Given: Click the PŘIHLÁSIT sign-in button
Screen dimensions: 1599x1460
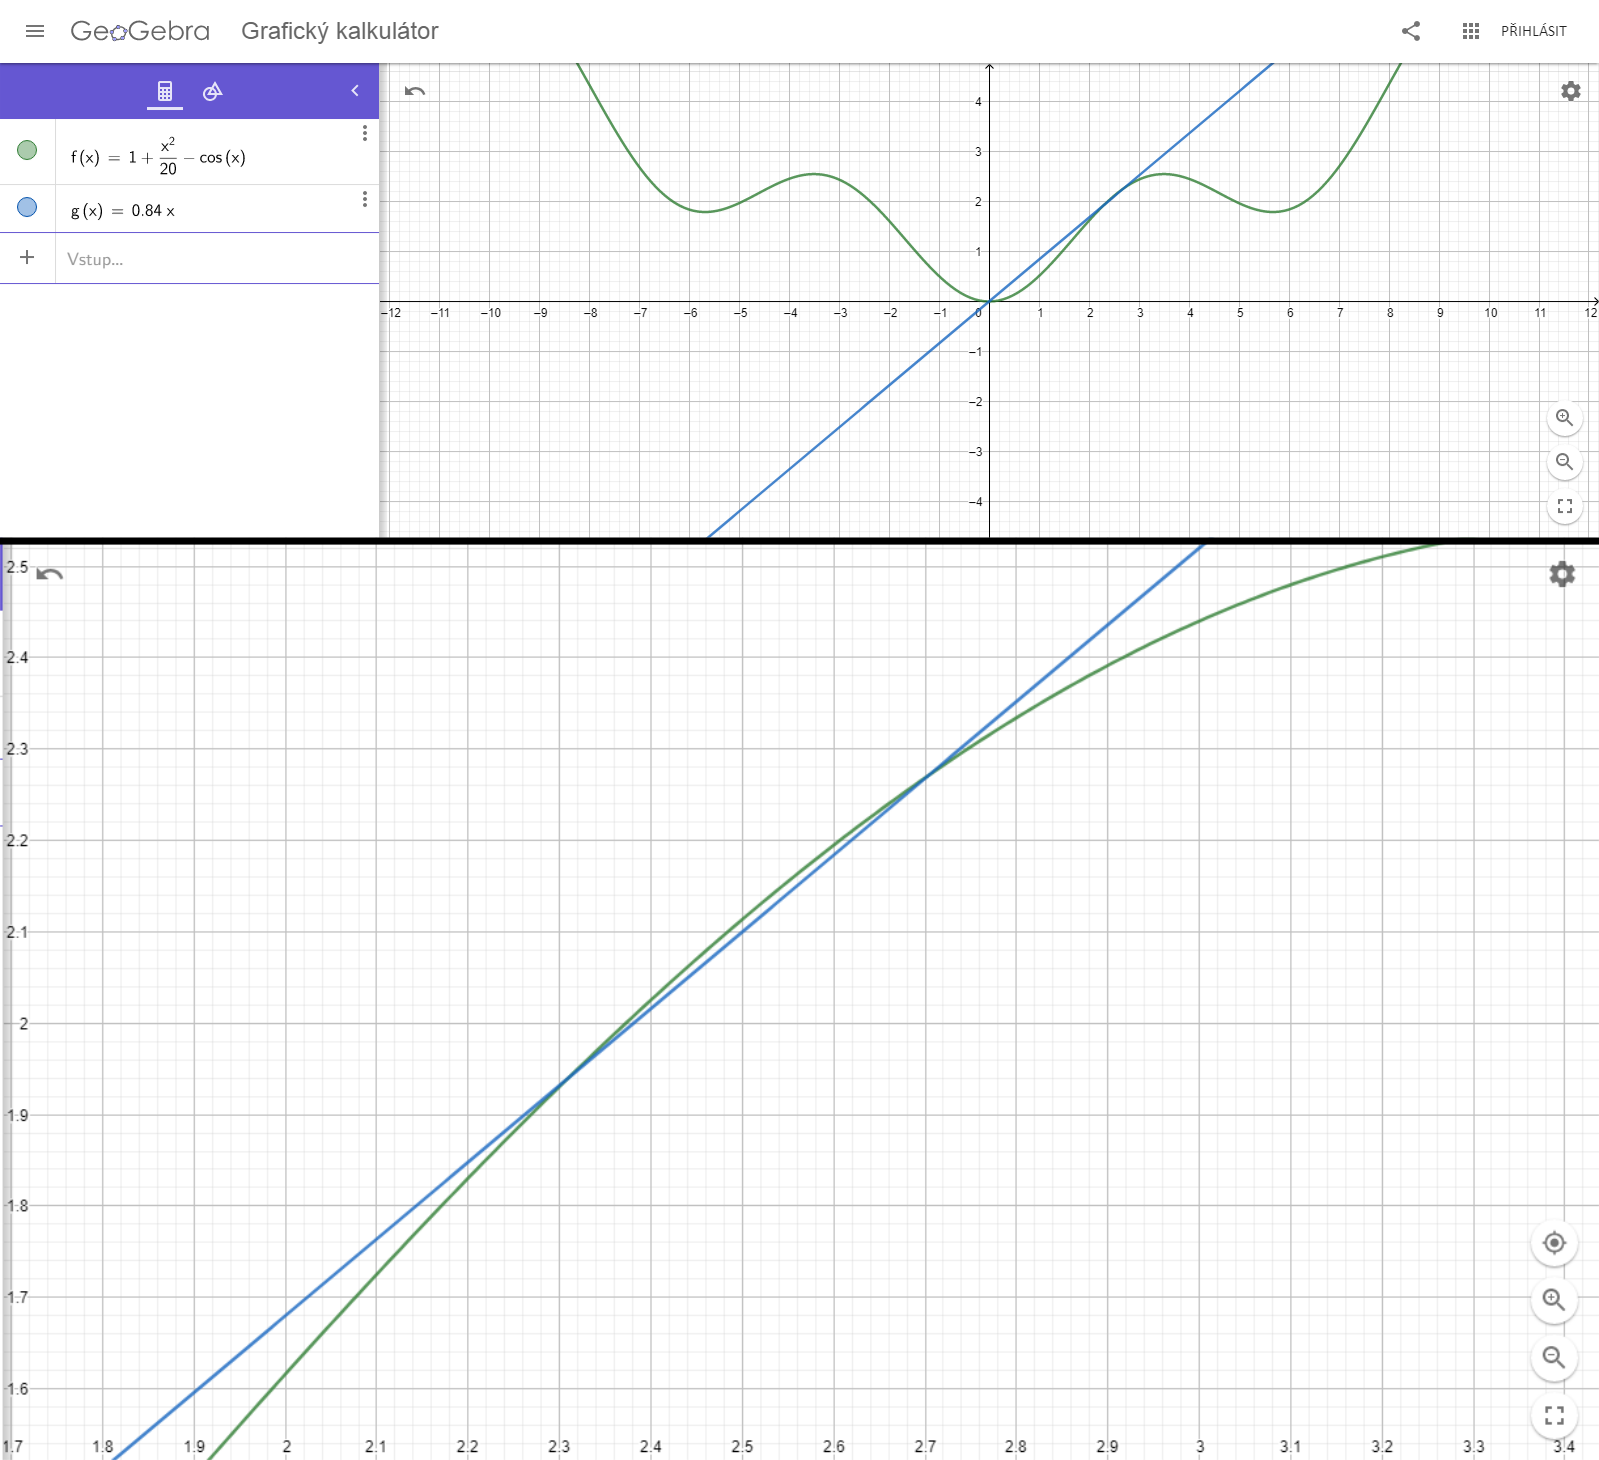Looking at the screenshot, I should point(1533,31).
